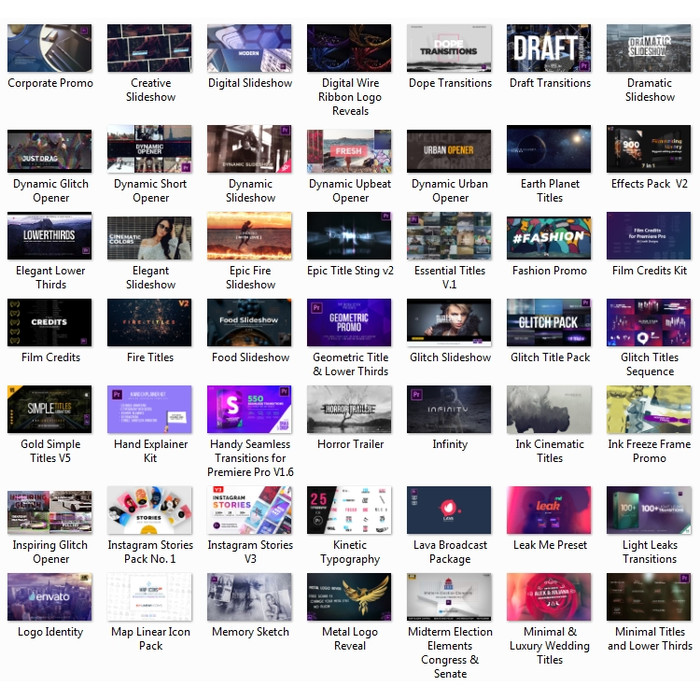This screenshot has width=700, height=700.
Task: Select the Earth Planet Titles icon
Action: [x=550, y=149]
